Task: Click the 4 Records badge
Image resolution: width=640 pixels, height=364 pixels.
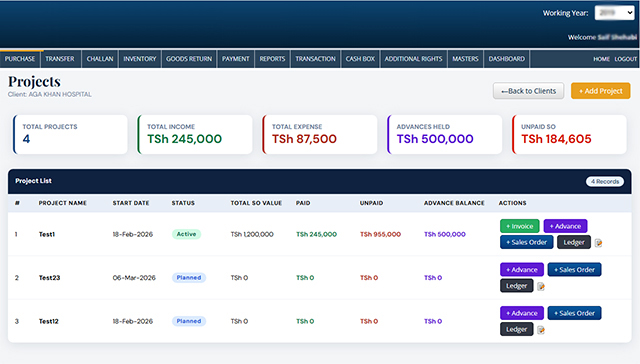Action: pyautogui.click(x=605, y=181)
